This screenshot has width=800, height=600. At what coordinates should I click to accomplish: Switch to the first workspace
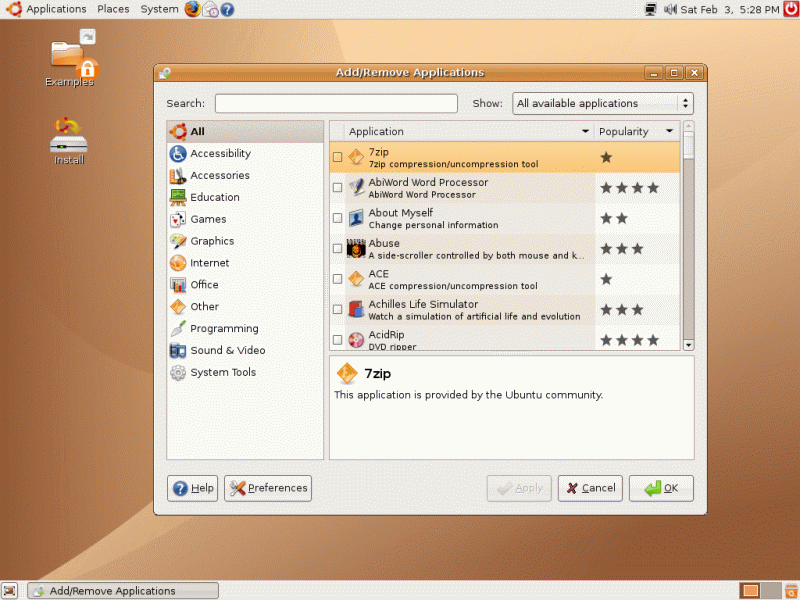tap(750, 591)
